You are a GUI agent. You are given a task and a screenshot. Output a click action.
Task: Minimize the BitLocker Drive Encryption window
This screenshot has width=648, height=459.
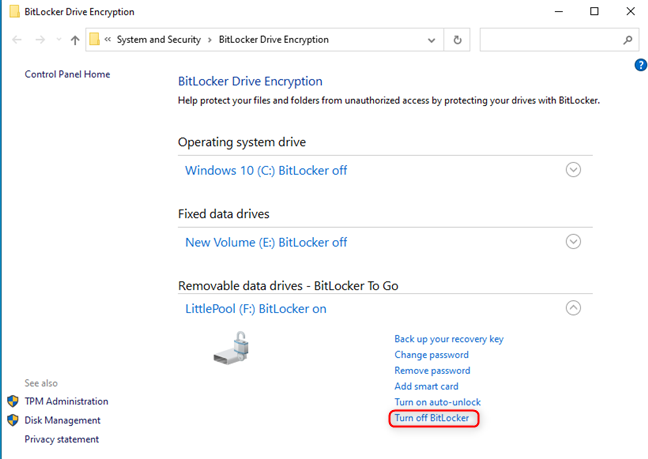point(559,12)
